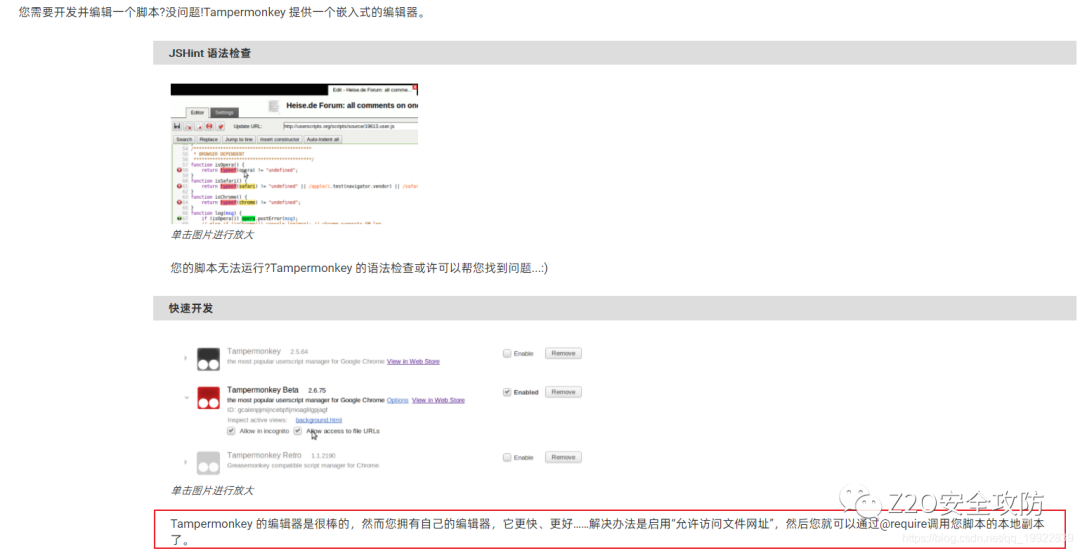The width and height of the screenshot is (1080, 551).
Task: Click the Jump to line button
Action: (239, 139)
